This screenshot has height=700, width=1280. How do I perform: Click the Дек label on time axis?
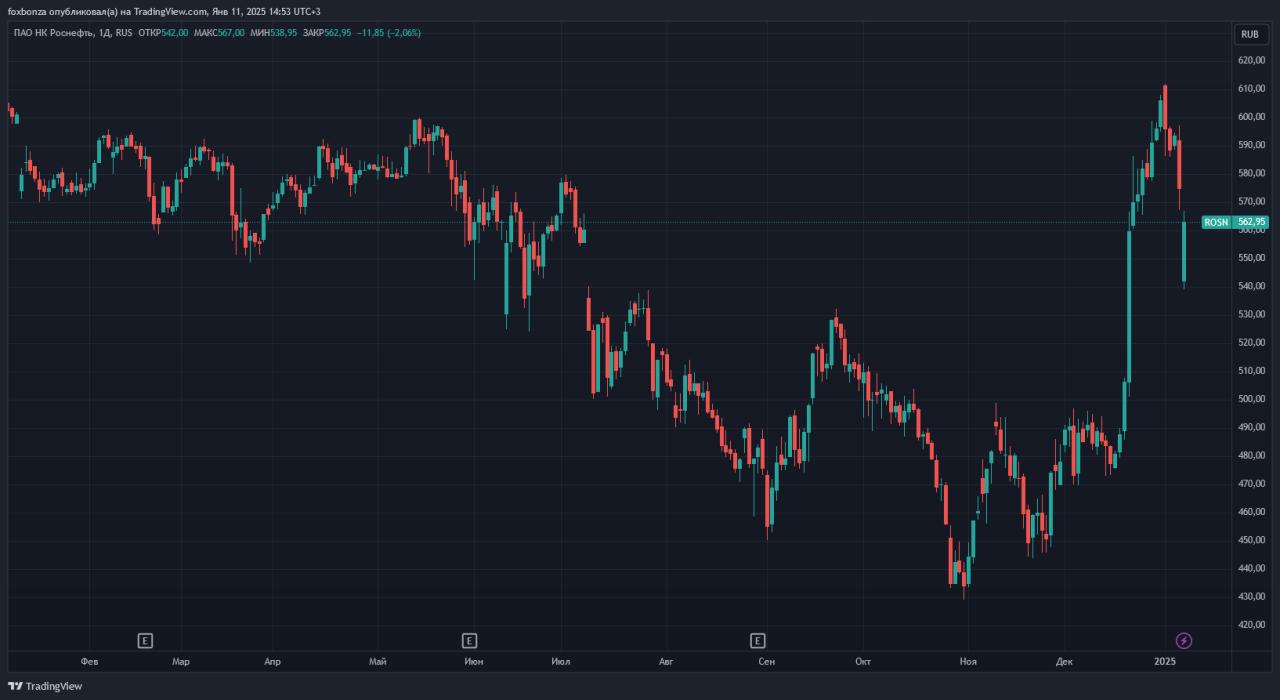coord(1064,661)
